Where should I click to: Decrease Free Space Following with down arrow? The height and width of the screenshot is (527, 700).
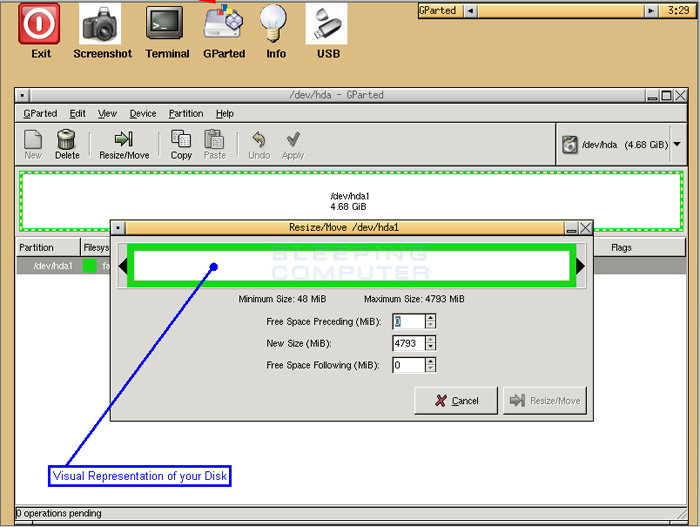[x=430, y=369]
